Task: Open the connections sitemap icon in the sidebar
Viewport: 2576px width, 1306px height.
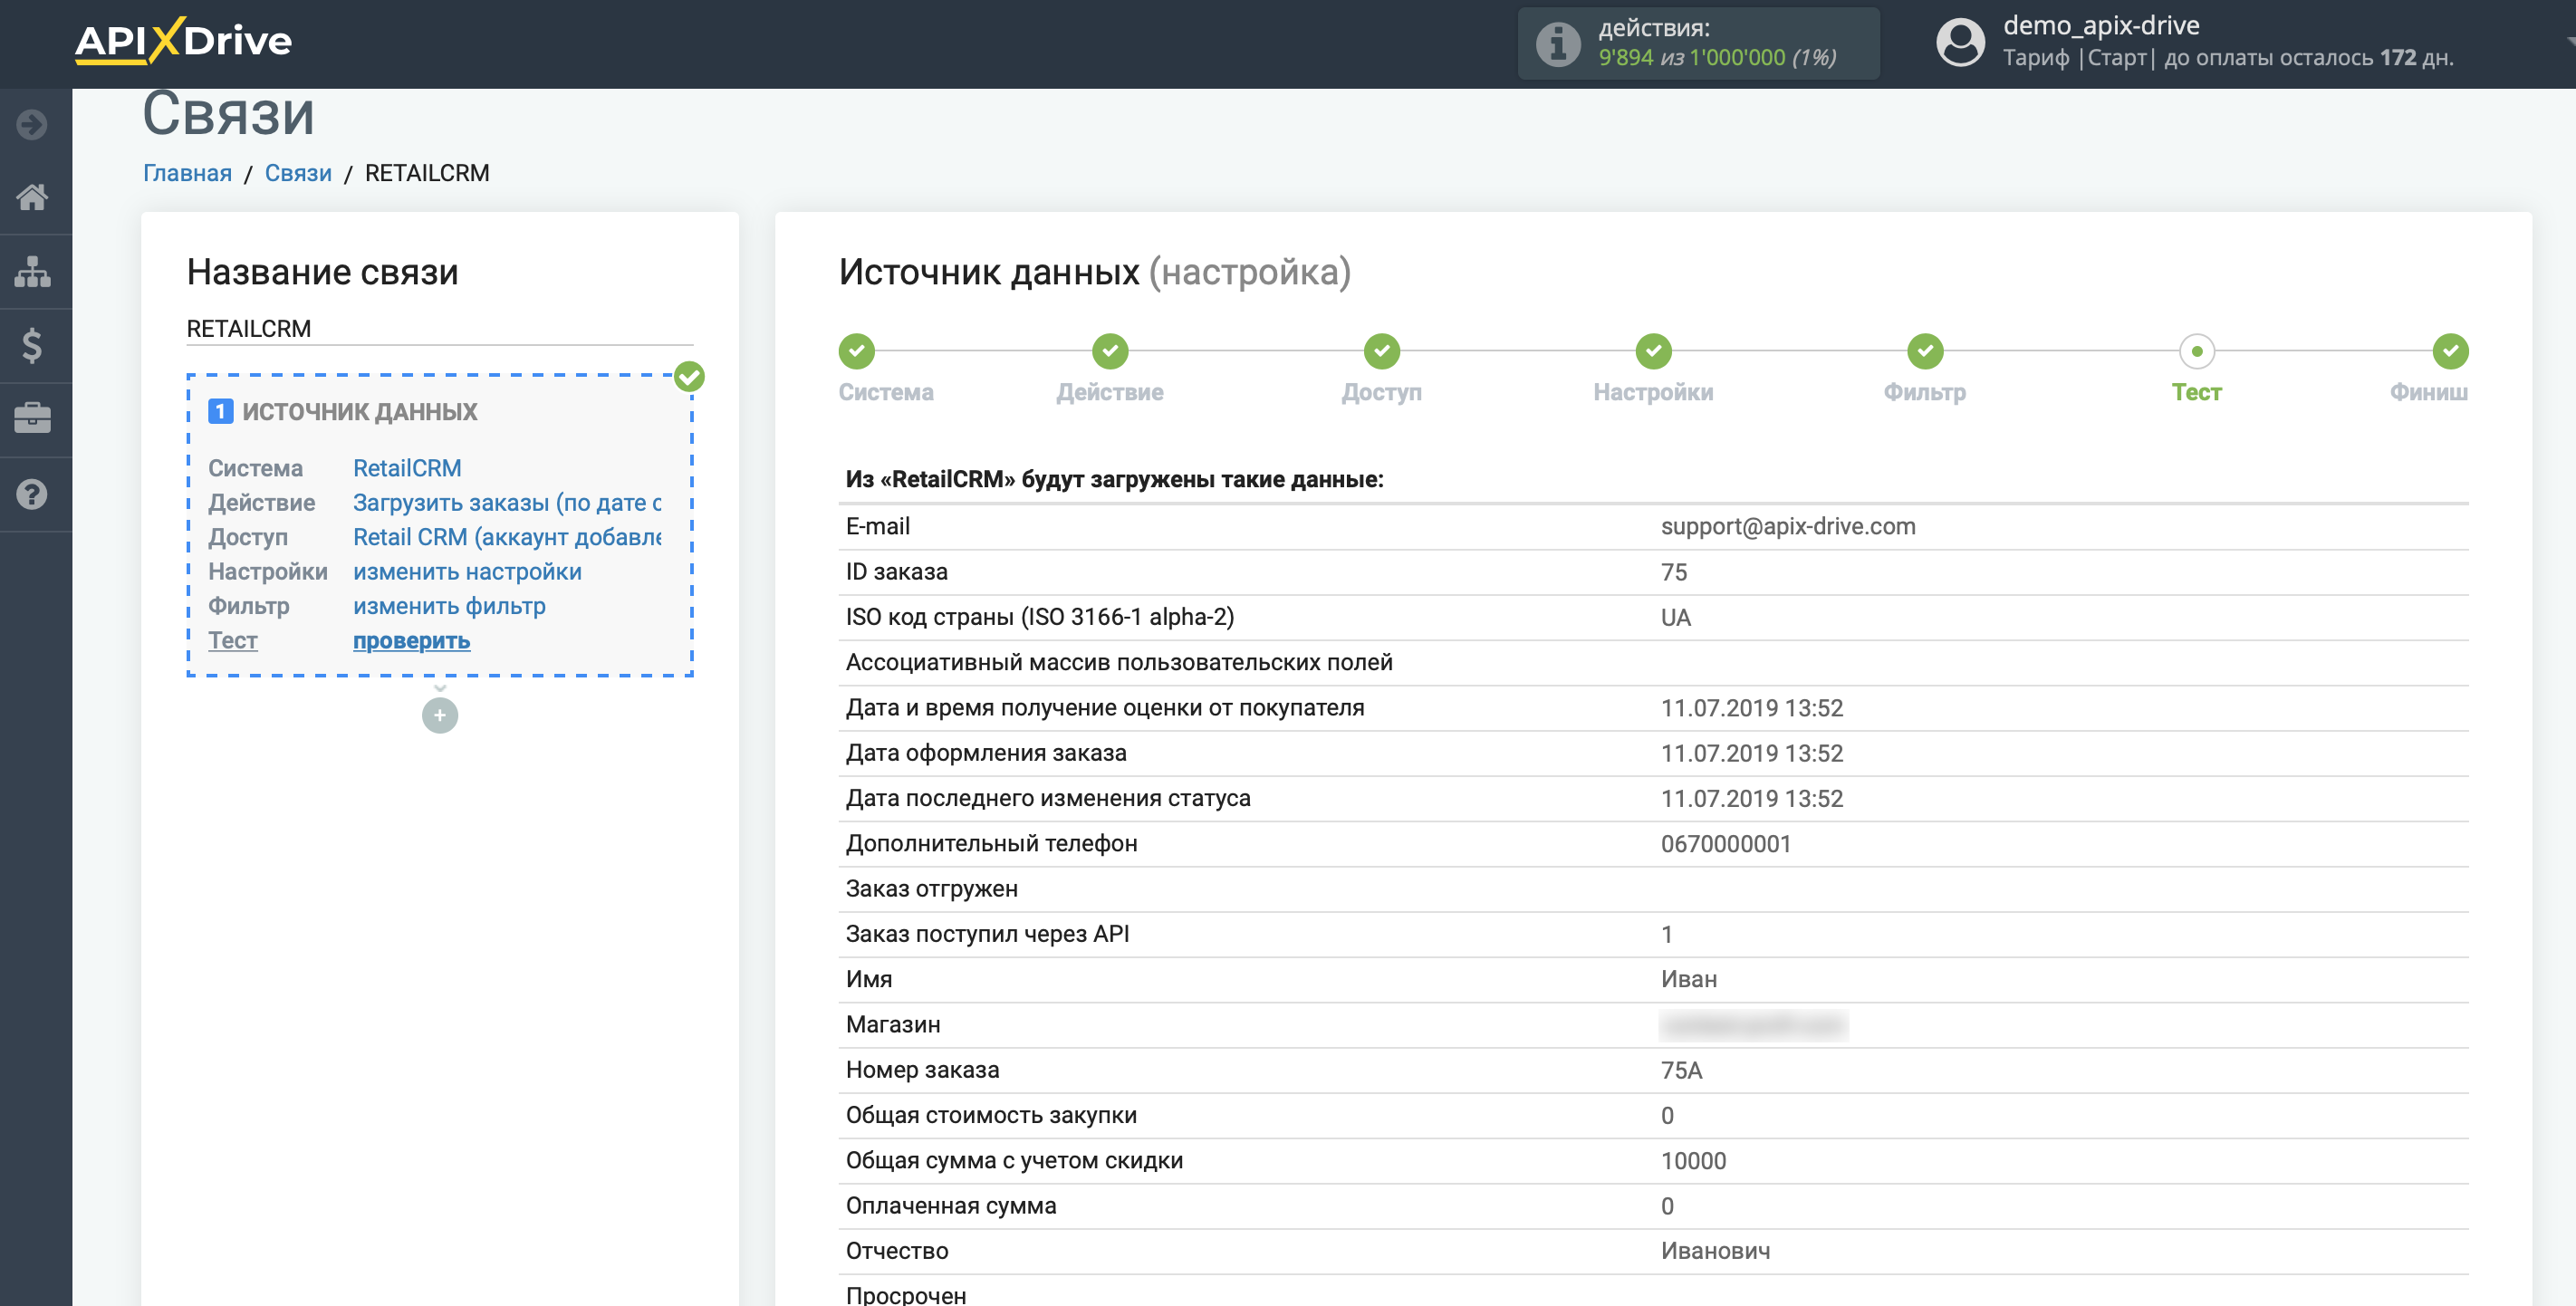Action: (x=32, y=271)
